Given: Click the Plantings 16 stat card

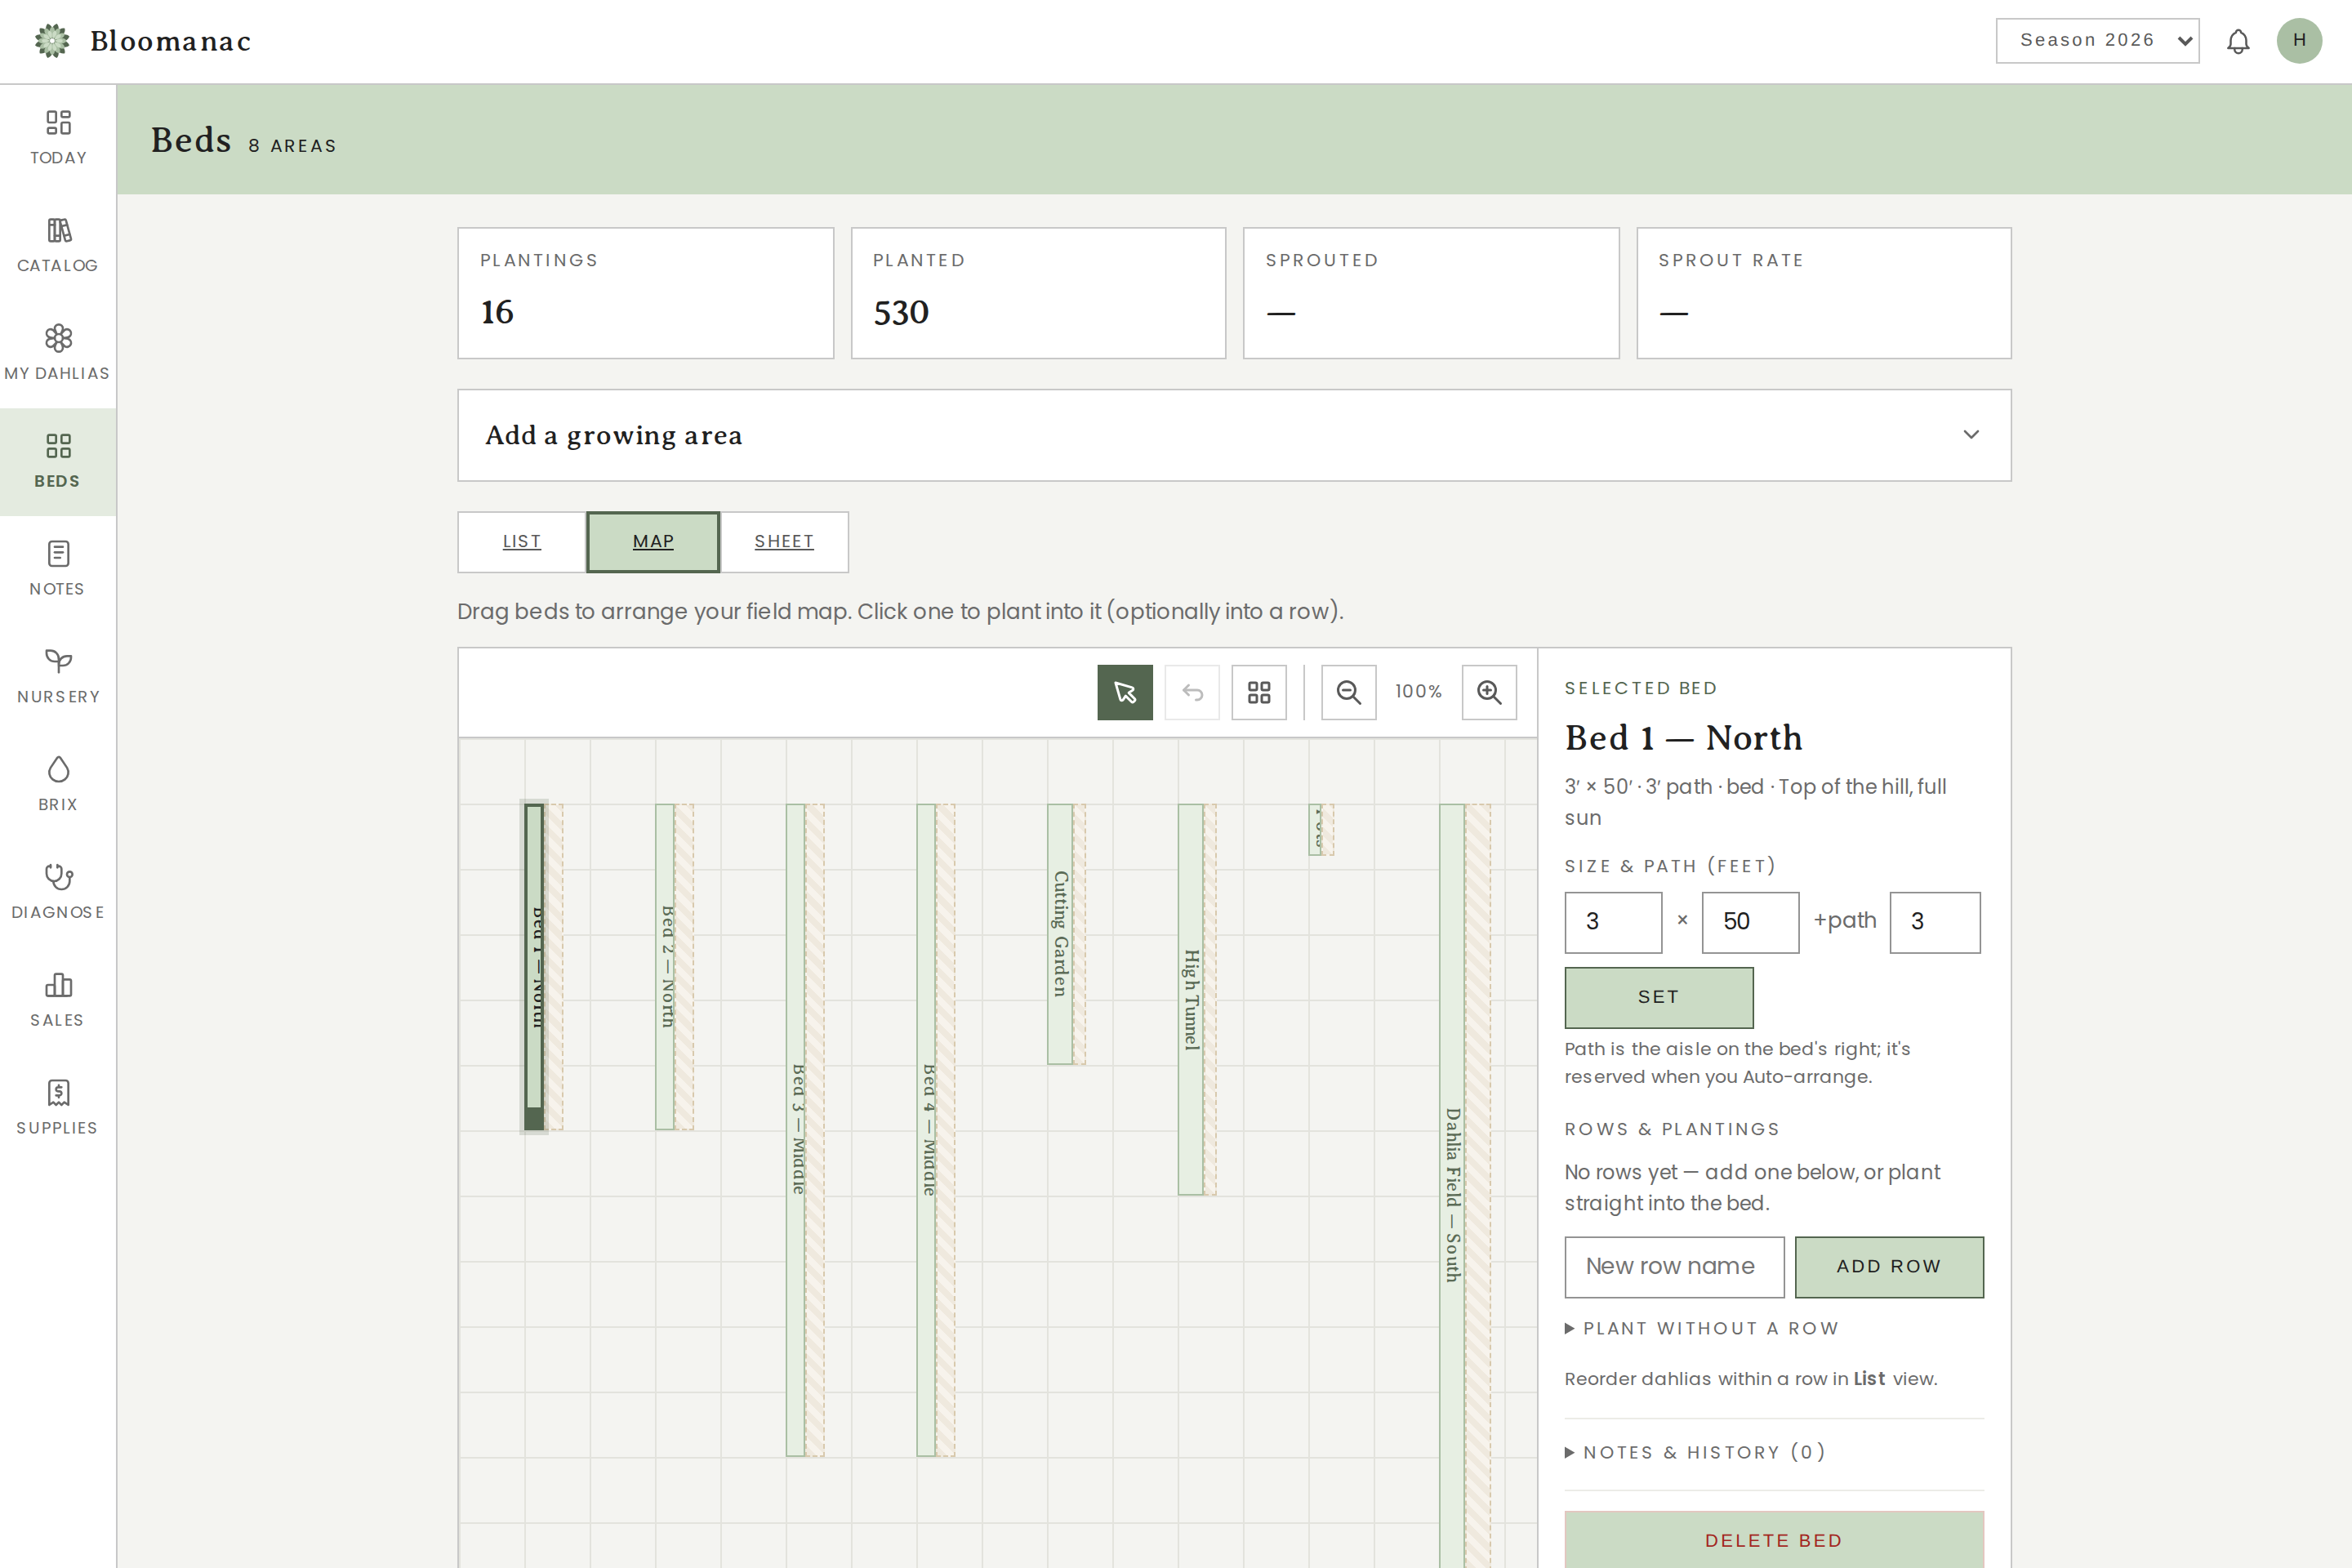Looking at the screenshot, I should pos(646,293).
